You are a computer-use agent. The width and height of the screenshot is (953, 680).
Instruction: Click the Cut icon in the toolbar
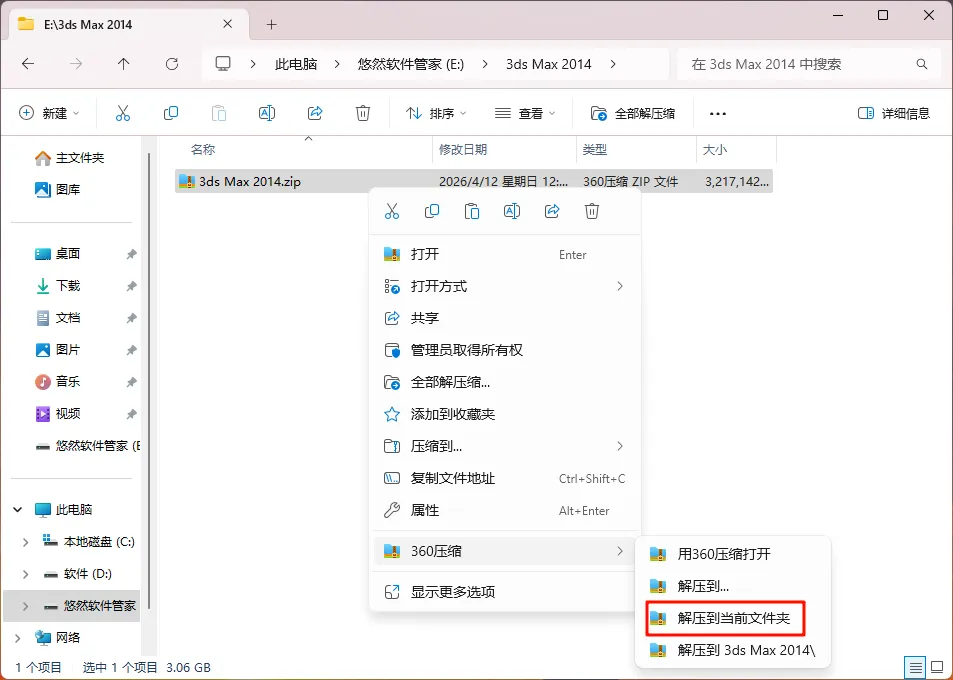coord(123,113)
